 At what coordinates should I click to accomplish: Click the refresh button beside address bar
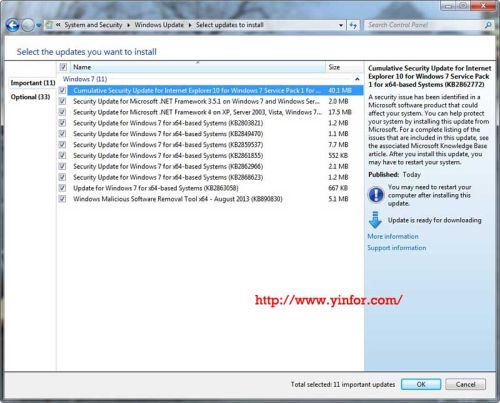[353, 25]
